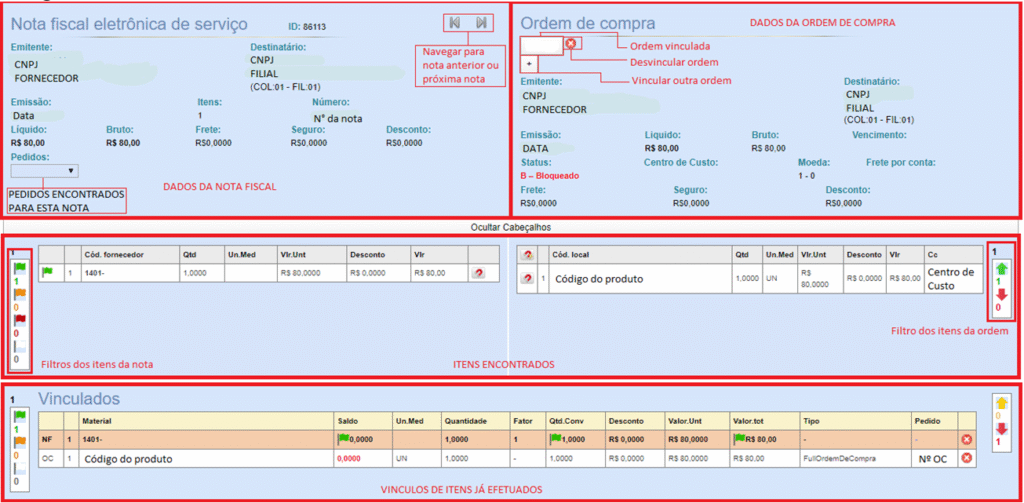This screenshot has height=503, width=1024.
Task: Click the linked order number input field
Action: [541, 44]
